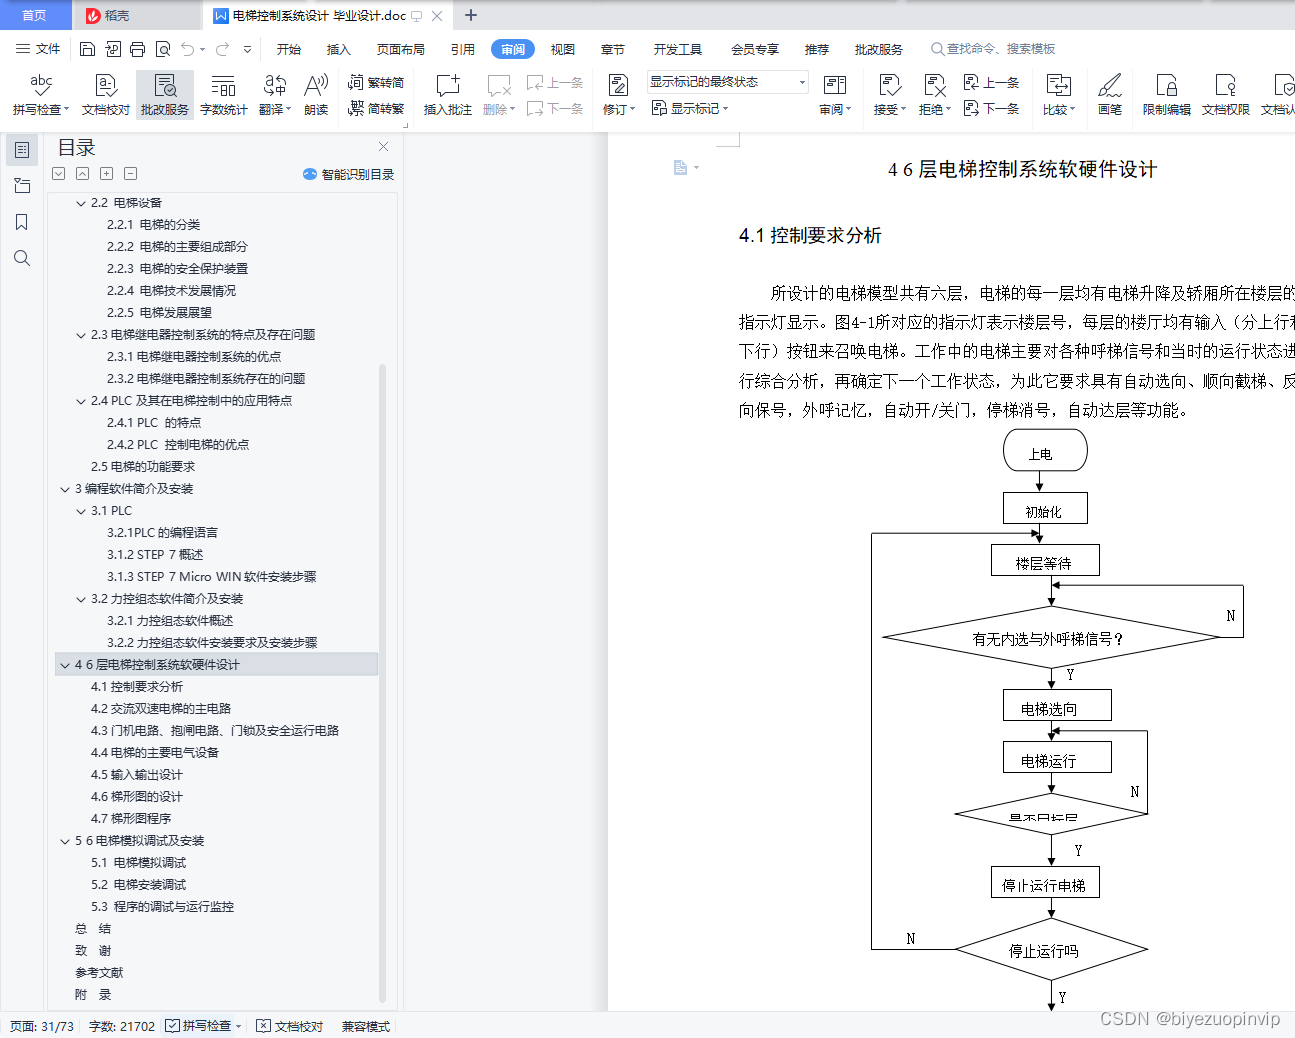Close the 目录 navigation pane
The height and width of the screenshot is (1038, 1295).
coord(383,146)
